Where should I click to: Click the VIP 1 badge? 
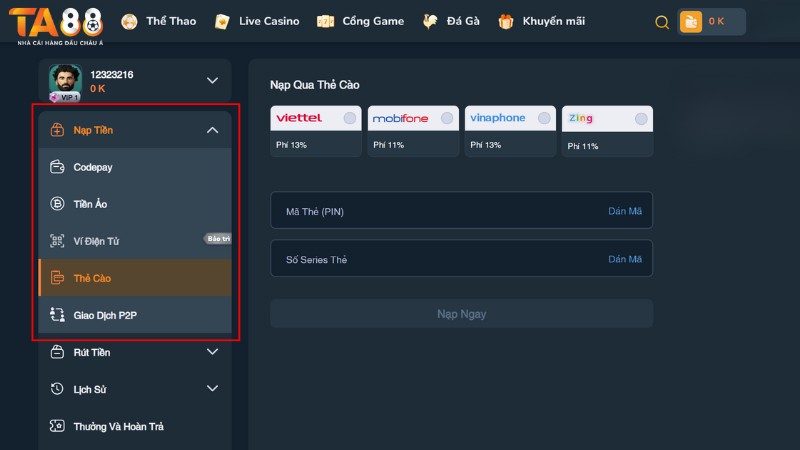click(65, 97)
